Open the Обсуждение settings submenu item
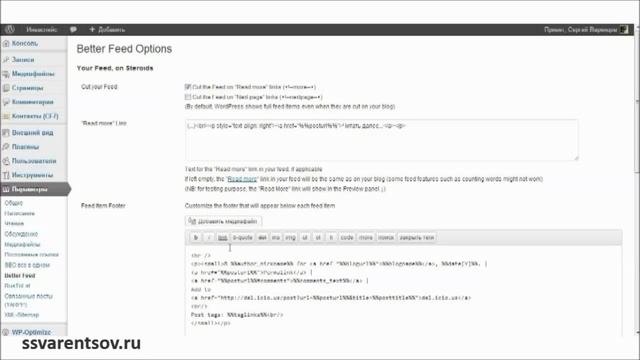This screenshot has height=360, width=640. 21,234
